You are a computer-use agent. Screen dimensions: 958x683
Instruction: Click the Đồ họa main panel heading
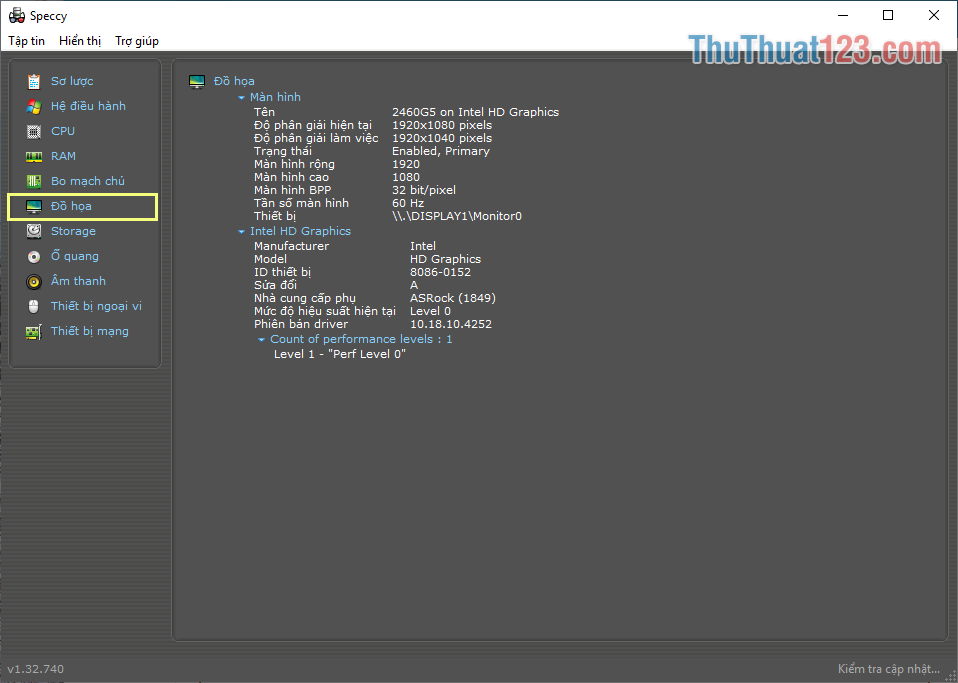click(234, 81)
